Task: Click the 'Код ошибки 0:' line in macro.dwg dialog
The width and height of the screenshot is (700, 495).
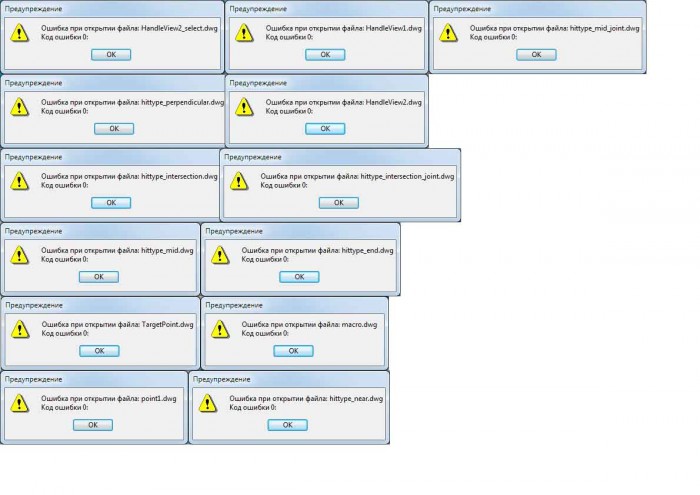Action: click(x=265, y=333)
